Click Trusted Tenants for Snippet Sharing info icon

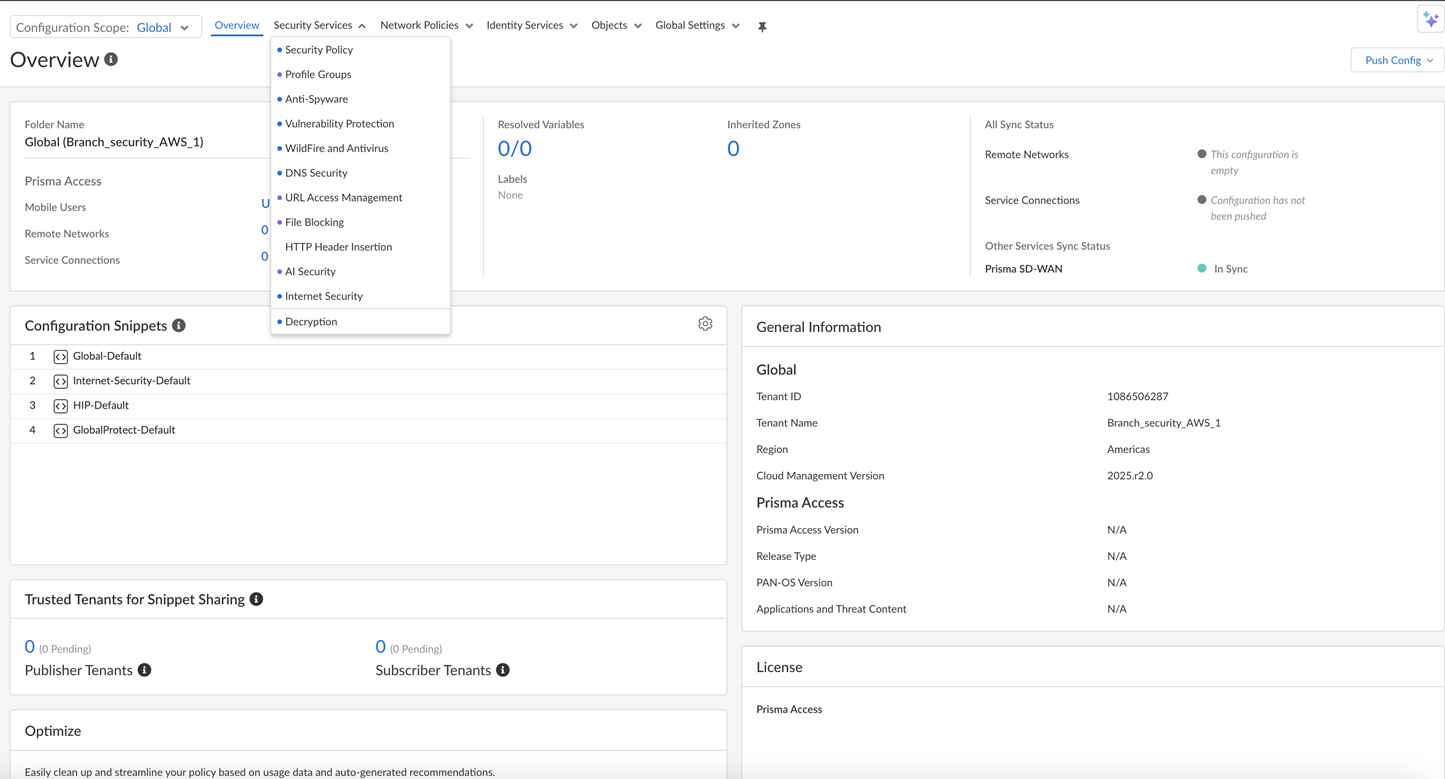pyautogui.click(x=256, y=599)
